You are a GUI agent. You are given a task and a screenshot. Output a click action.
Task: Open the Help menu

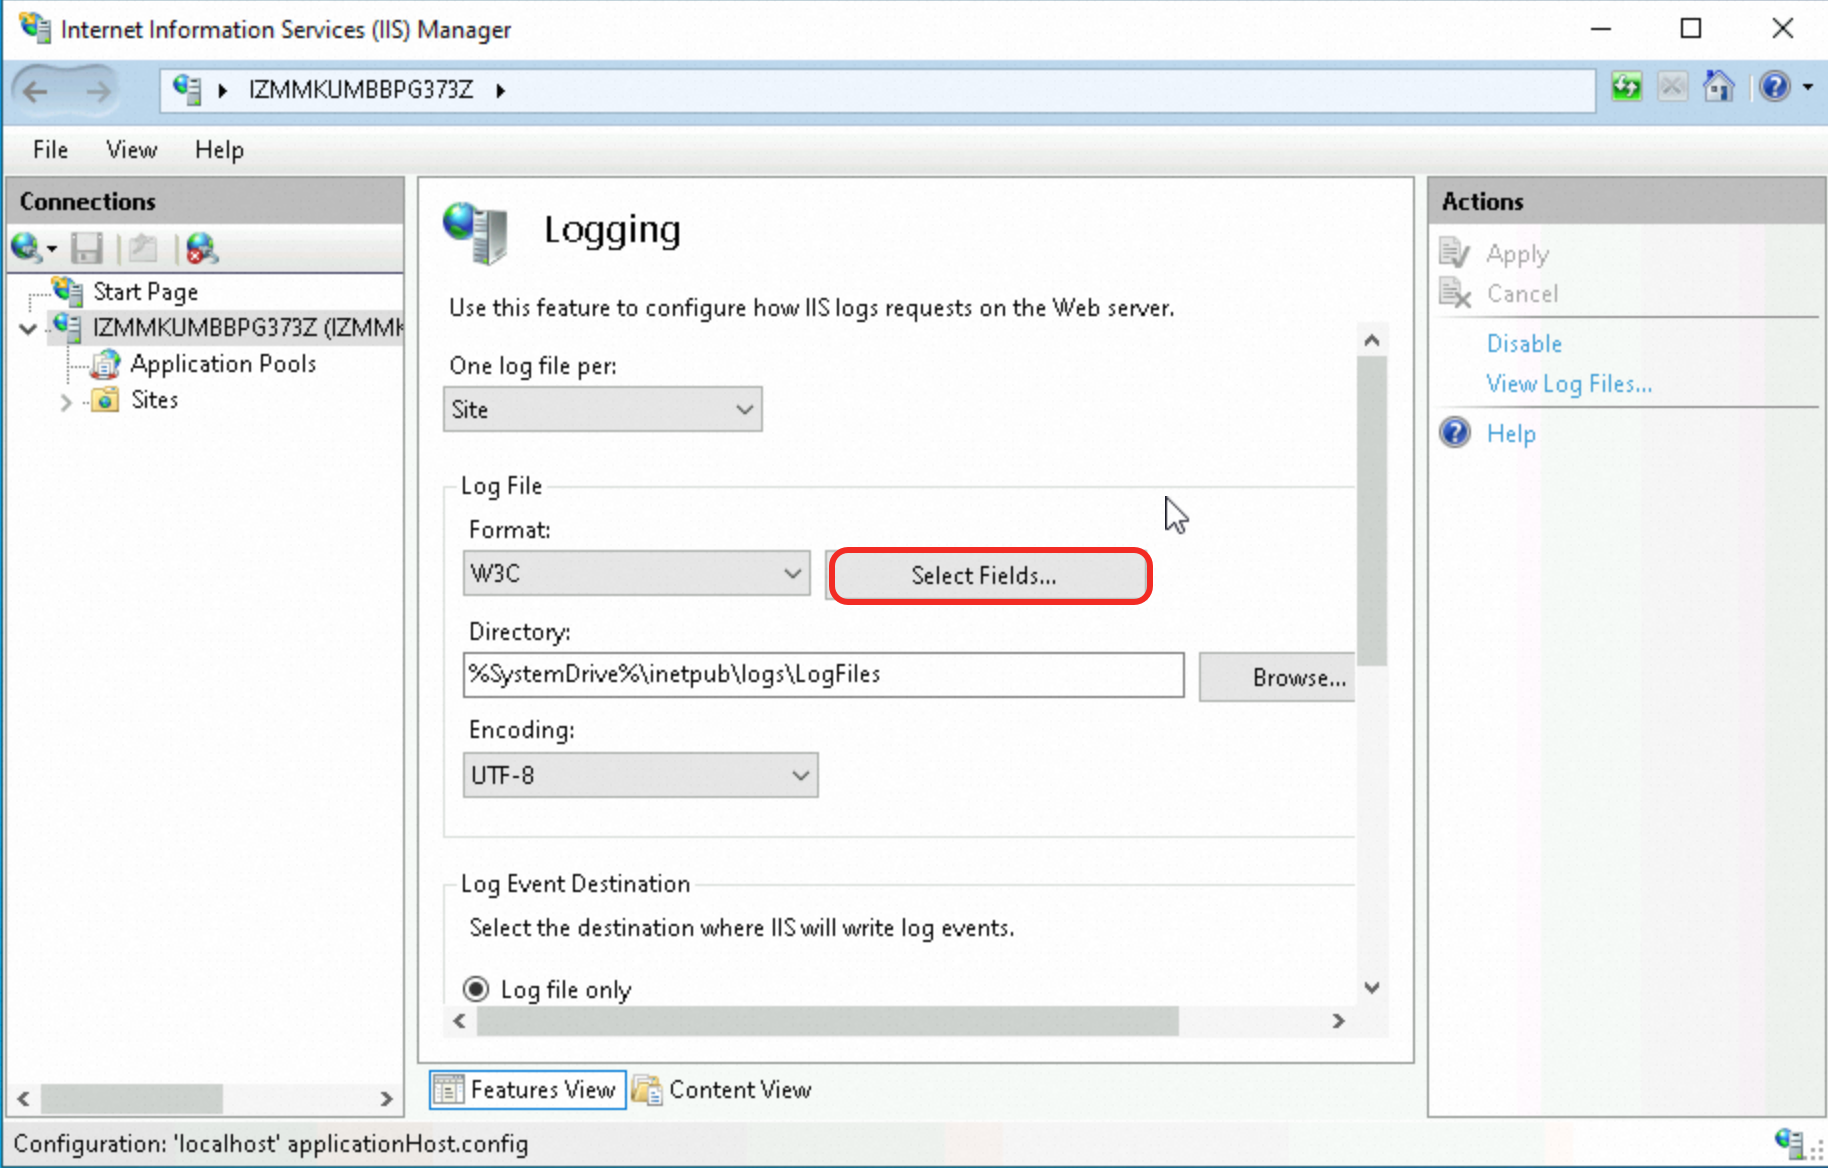tap(219, 150)
